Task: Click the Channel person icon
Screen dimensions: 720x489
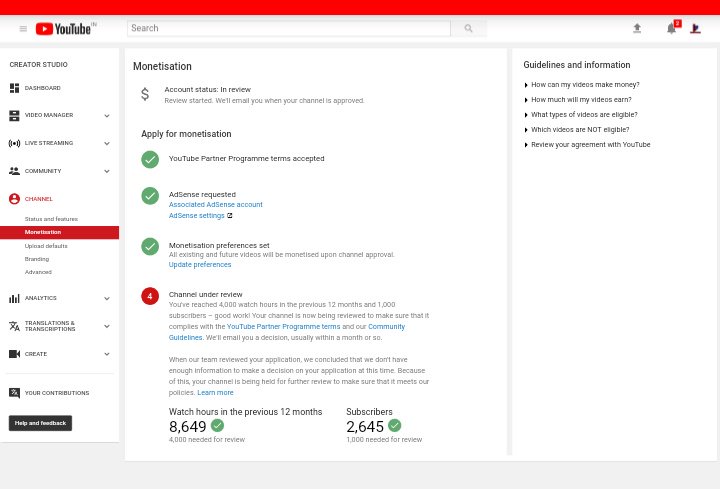Action: 14,199
